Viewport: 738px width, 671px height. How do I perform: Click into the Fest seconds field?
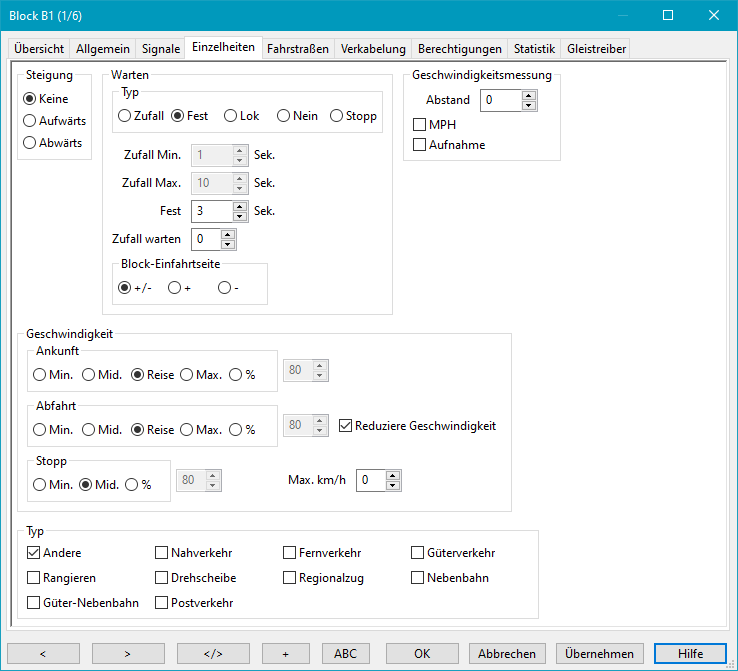pyautogui.click(x=210, y=211)
